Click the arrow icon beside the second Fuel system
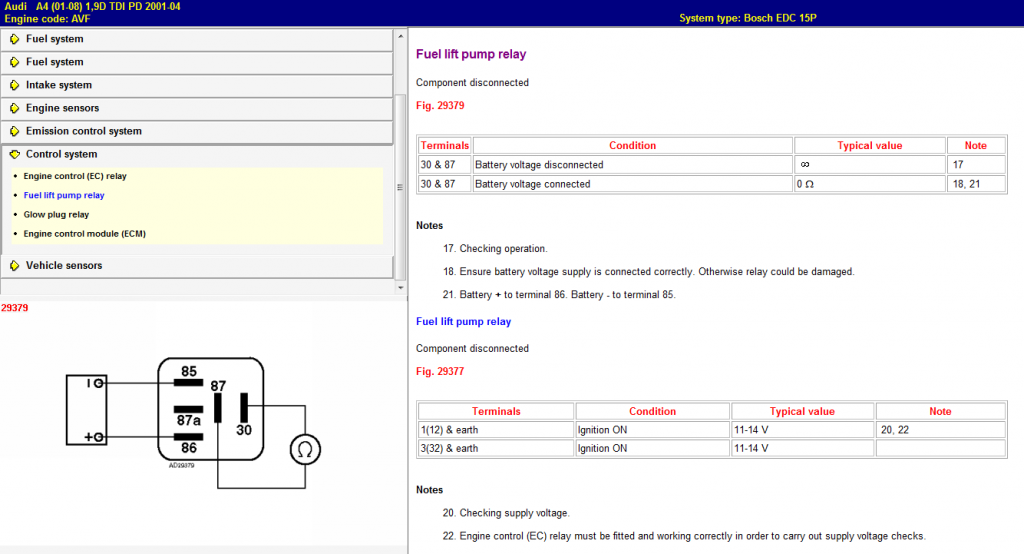 coord(14,62)
